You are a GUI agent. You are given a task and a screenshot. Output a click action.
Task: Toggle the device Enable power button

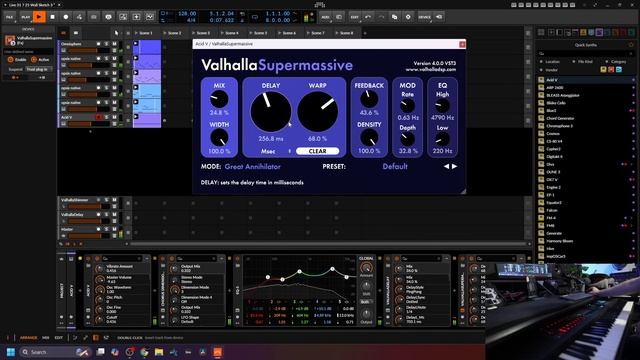(x=11, y=60)
